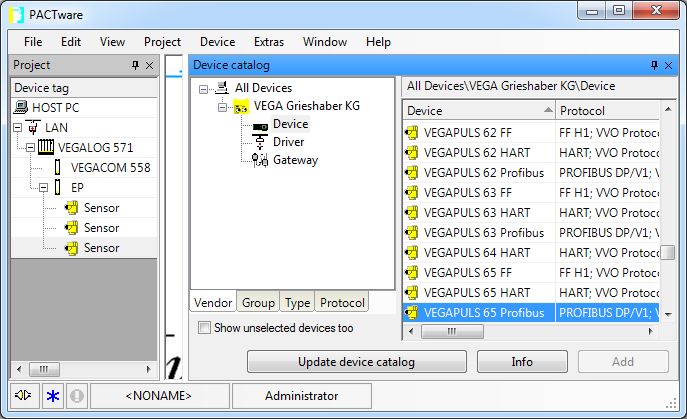Click the VEGAPULS 62 FF device icon
Screen dimensions: 687x419
(411, 132)
